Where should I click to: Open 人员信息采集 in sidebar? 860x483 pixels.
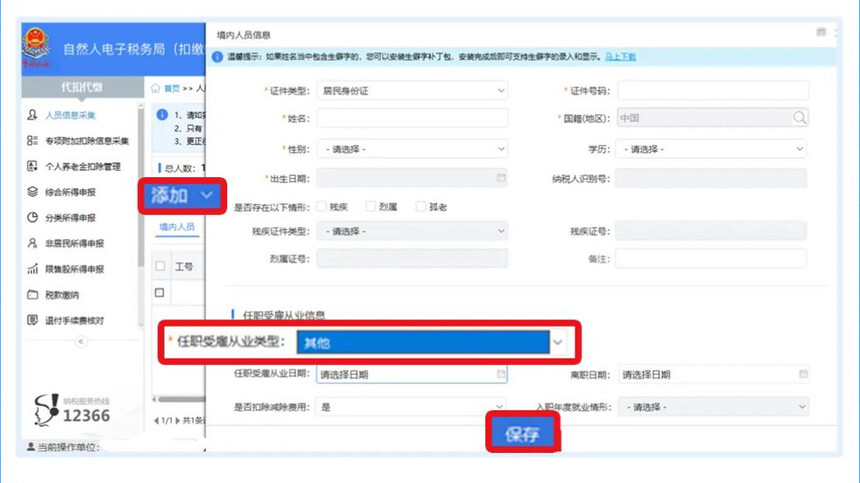pyautogui.click(x=70, y=115)
